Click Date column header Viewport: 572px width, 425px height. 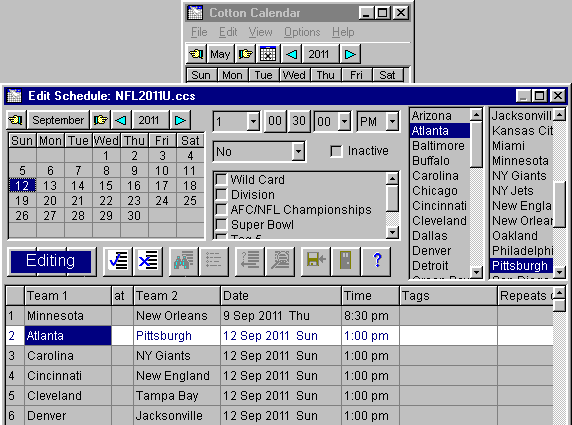(x=281, y=295)
